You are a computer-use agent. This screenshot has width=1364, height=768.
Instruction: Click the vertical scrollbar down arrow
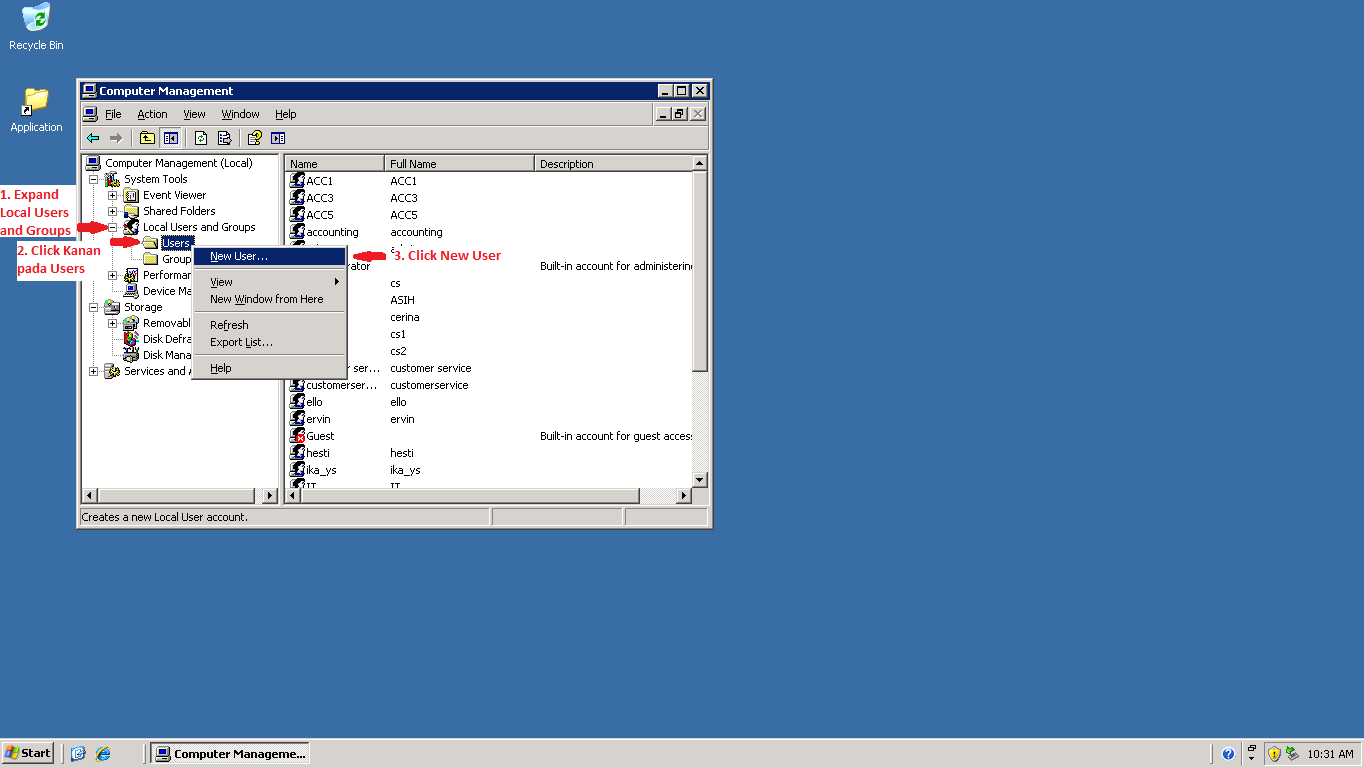(x=701, y=479)
